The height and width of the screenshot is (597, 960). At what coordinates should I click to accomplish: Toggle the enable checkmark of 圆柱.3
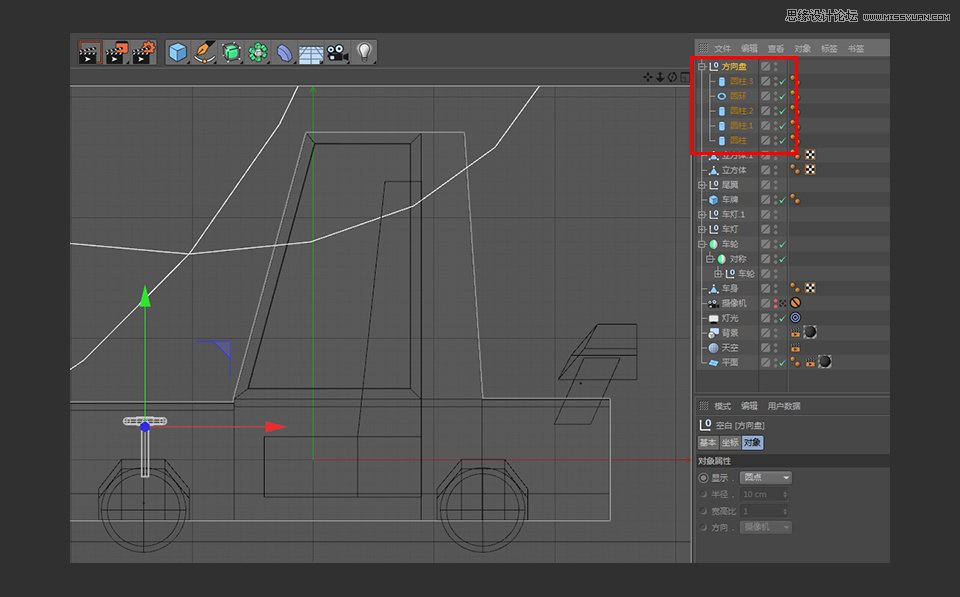pyautogui.click(x=781, y=82)
